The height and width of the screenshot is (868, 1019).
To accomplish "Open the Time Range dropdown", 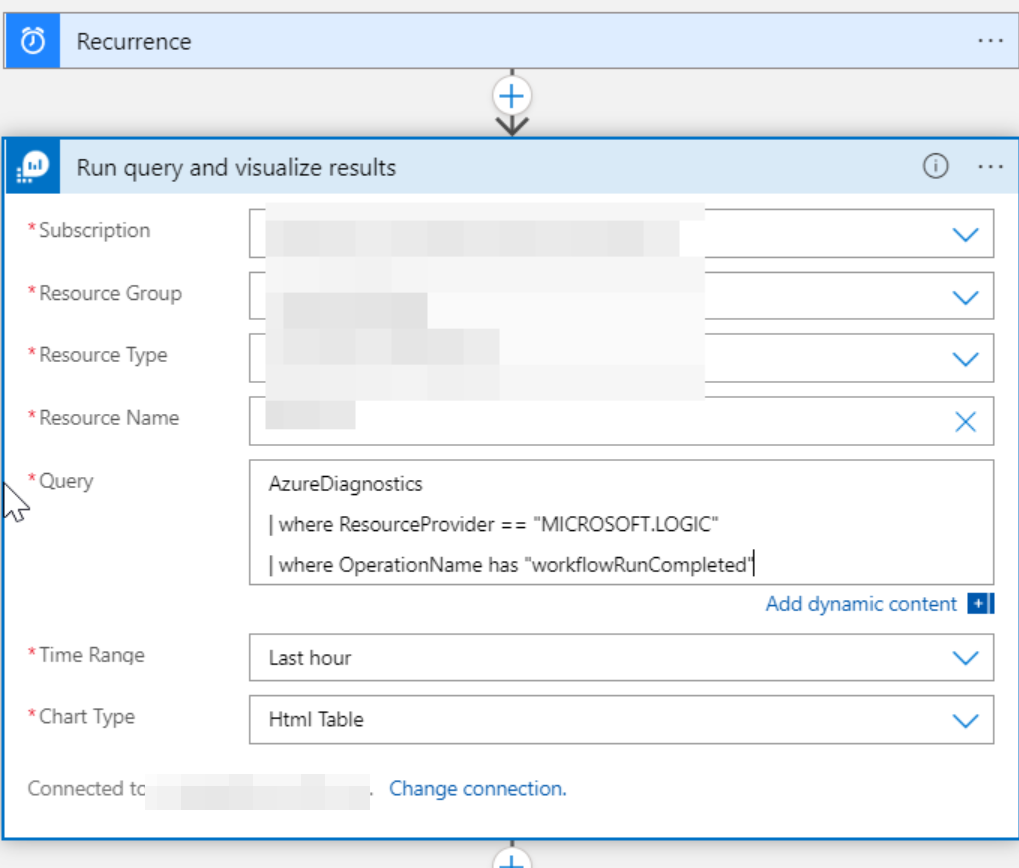I will 965,658.
